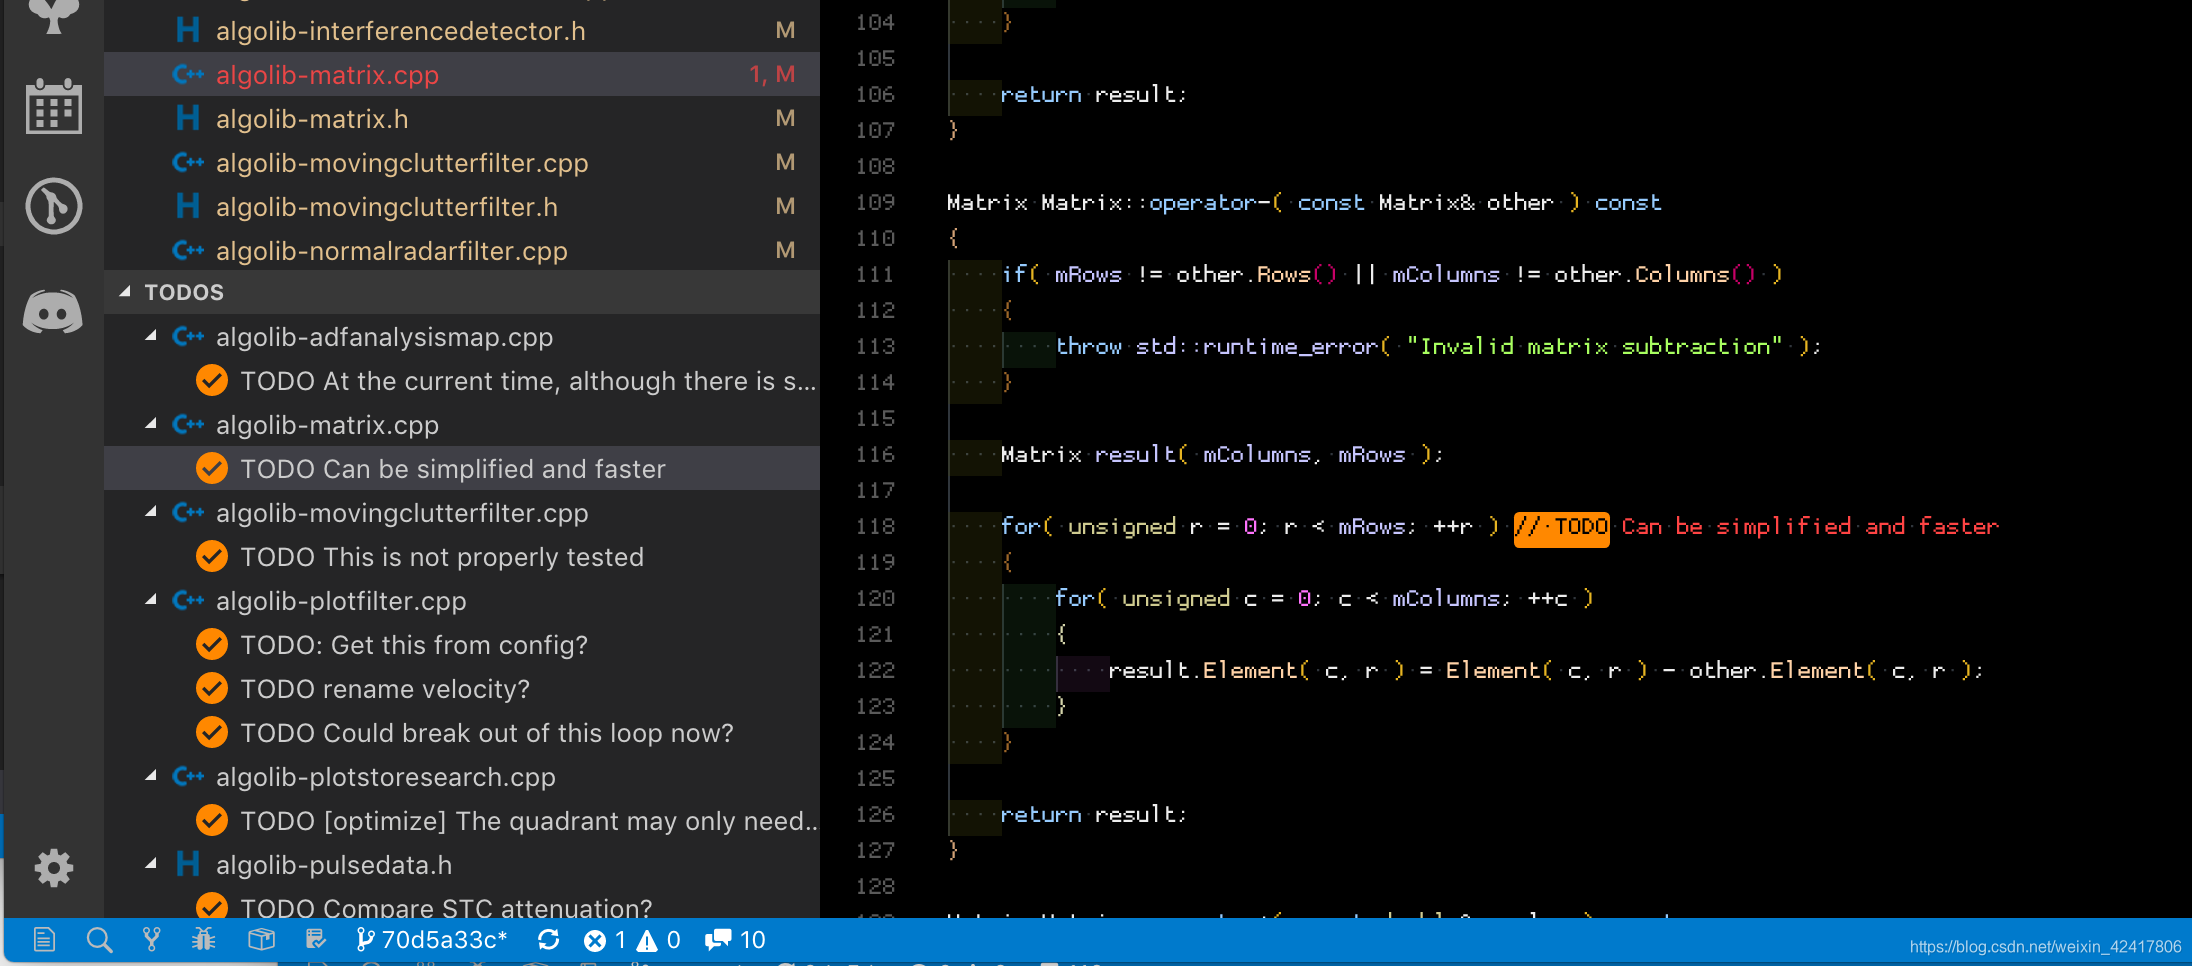Click checkmark beside 'TODO Can be simplified and faster'
Viewport: 2192px width, 966px height.
pyautogui.click(x=212, y=468)
